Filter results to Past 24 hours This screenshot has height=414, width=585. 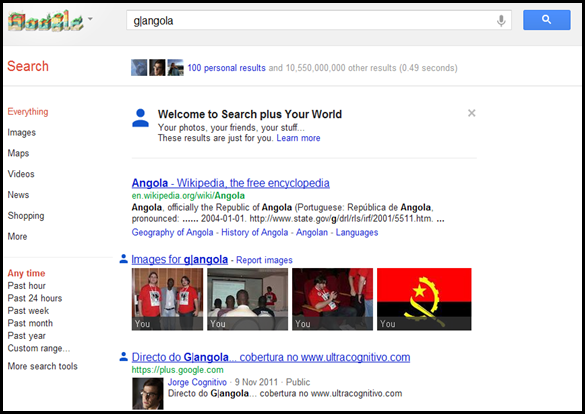[35, 298]
